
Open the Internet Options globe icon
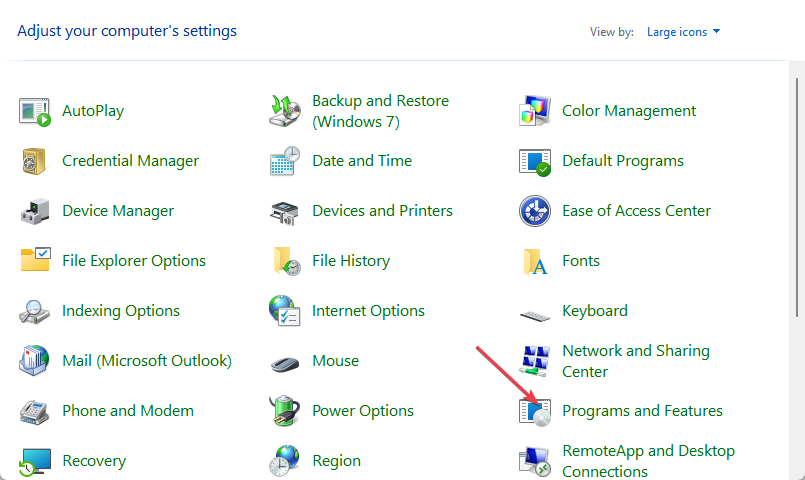pos(285,311)
